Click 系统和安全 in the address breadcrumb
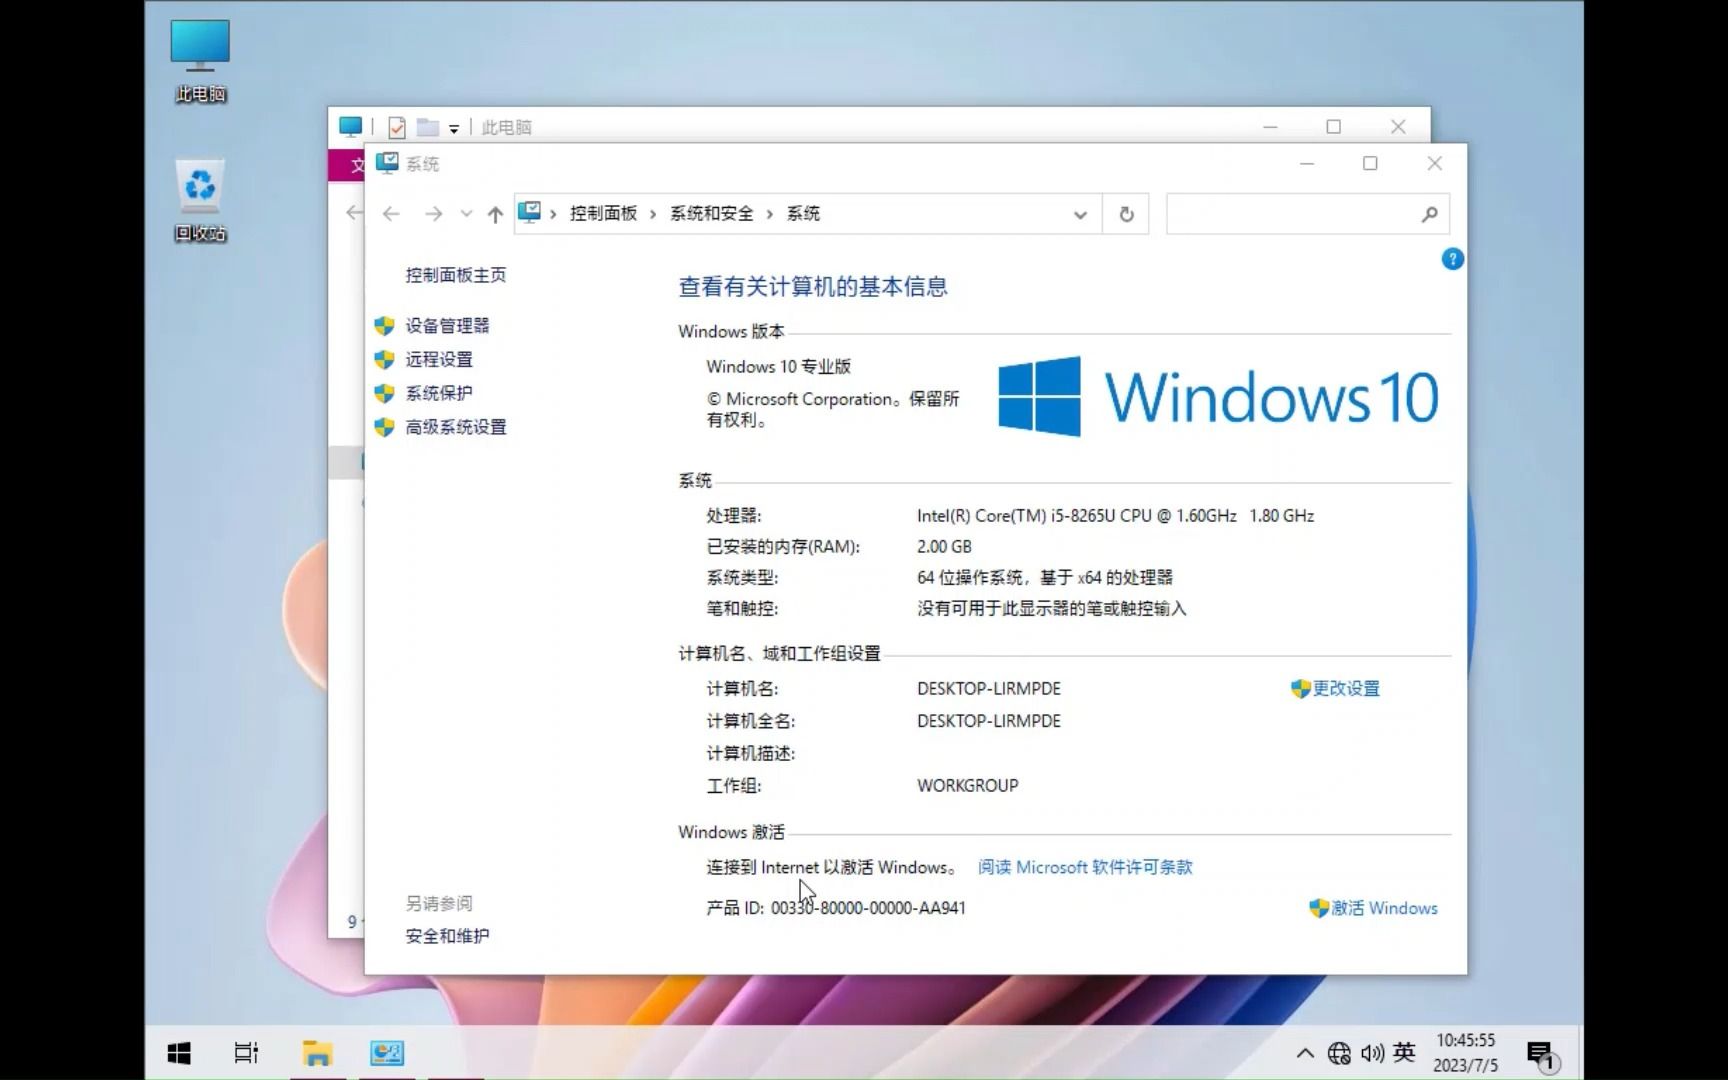 pos(711,213)
